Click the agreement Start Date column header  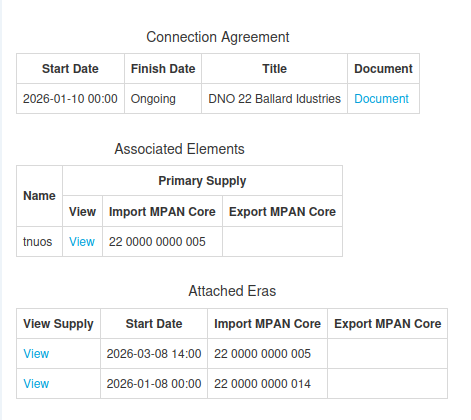click(x=70, y=69)
